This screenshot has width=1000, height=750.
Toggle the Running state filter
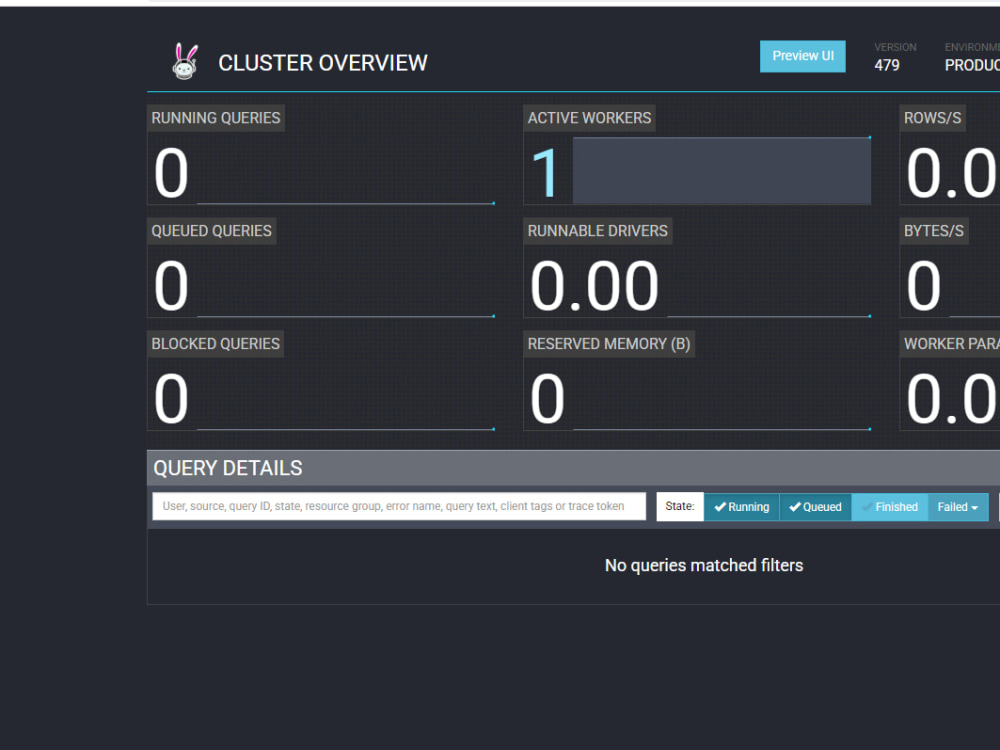pyautogui.click(x=741, y=507)
